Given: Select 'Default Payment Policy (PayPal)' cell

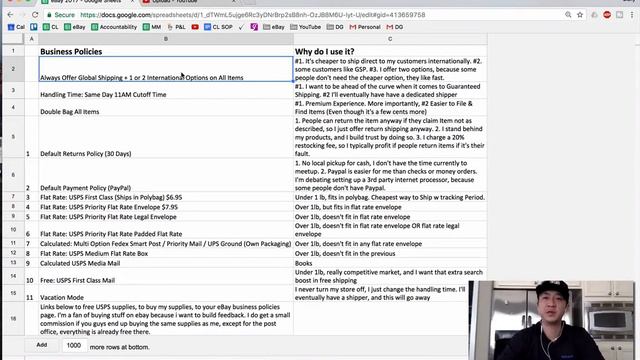Looking at the screenshot, I should coord(166,175).
